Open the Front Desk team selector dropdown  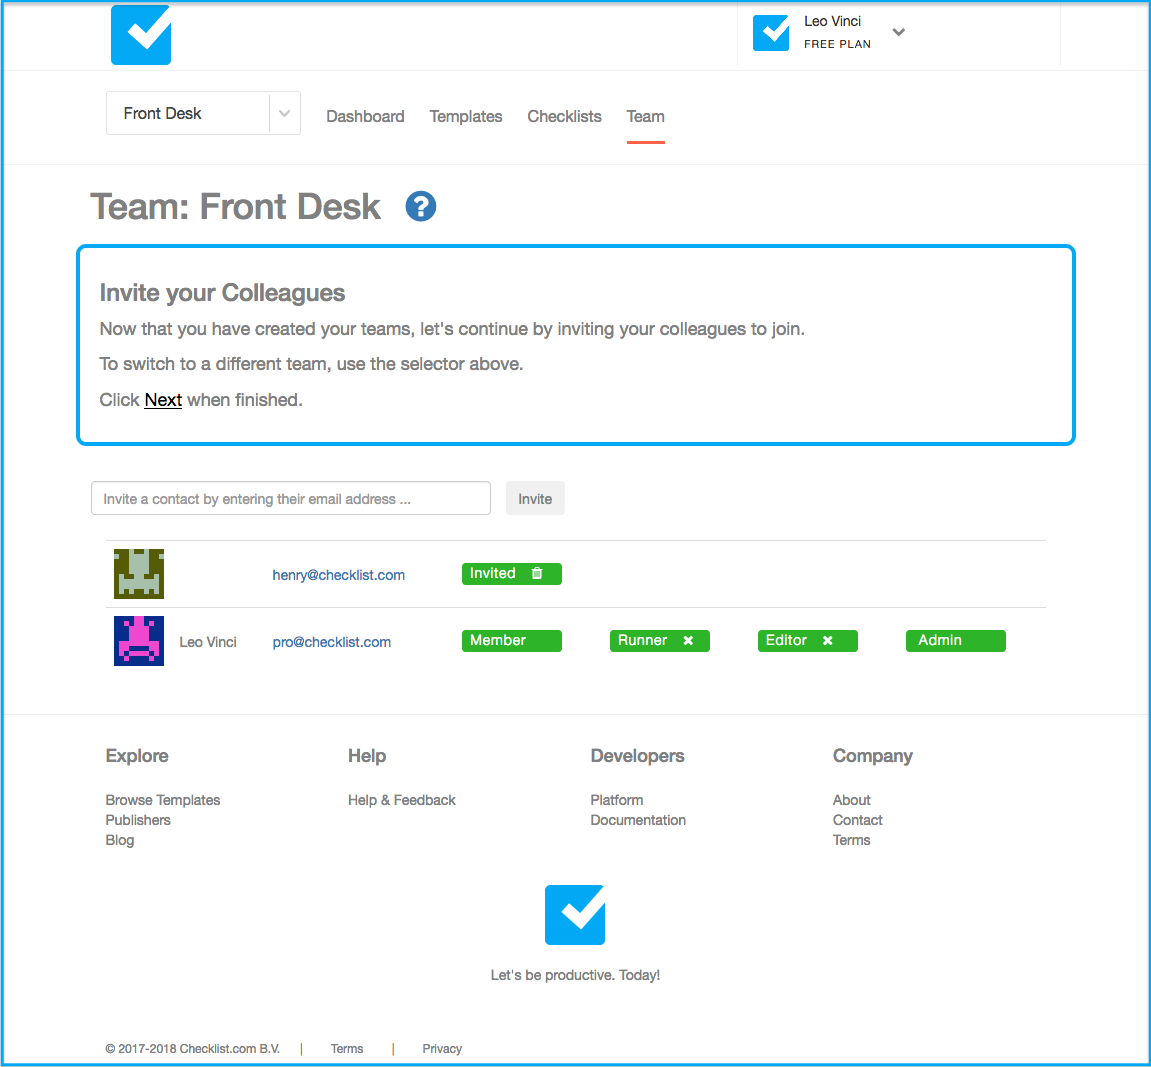point(203,113)
